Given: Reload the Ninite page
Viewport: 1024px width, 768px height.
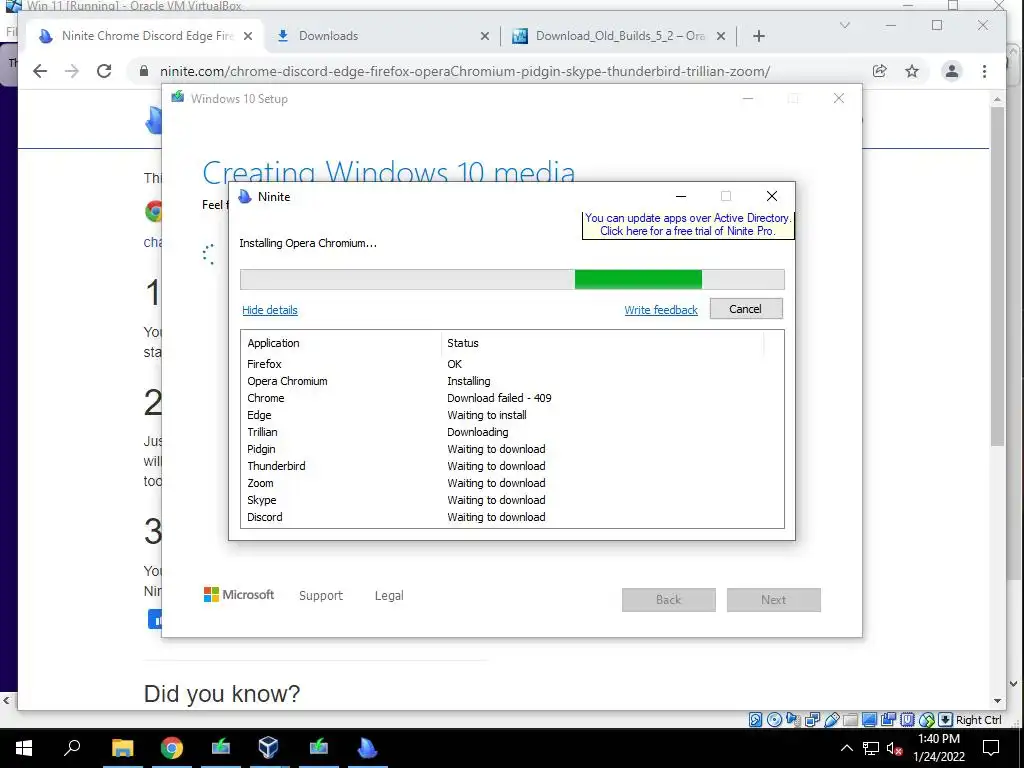Looking at the screenshot, I should 104,71.
